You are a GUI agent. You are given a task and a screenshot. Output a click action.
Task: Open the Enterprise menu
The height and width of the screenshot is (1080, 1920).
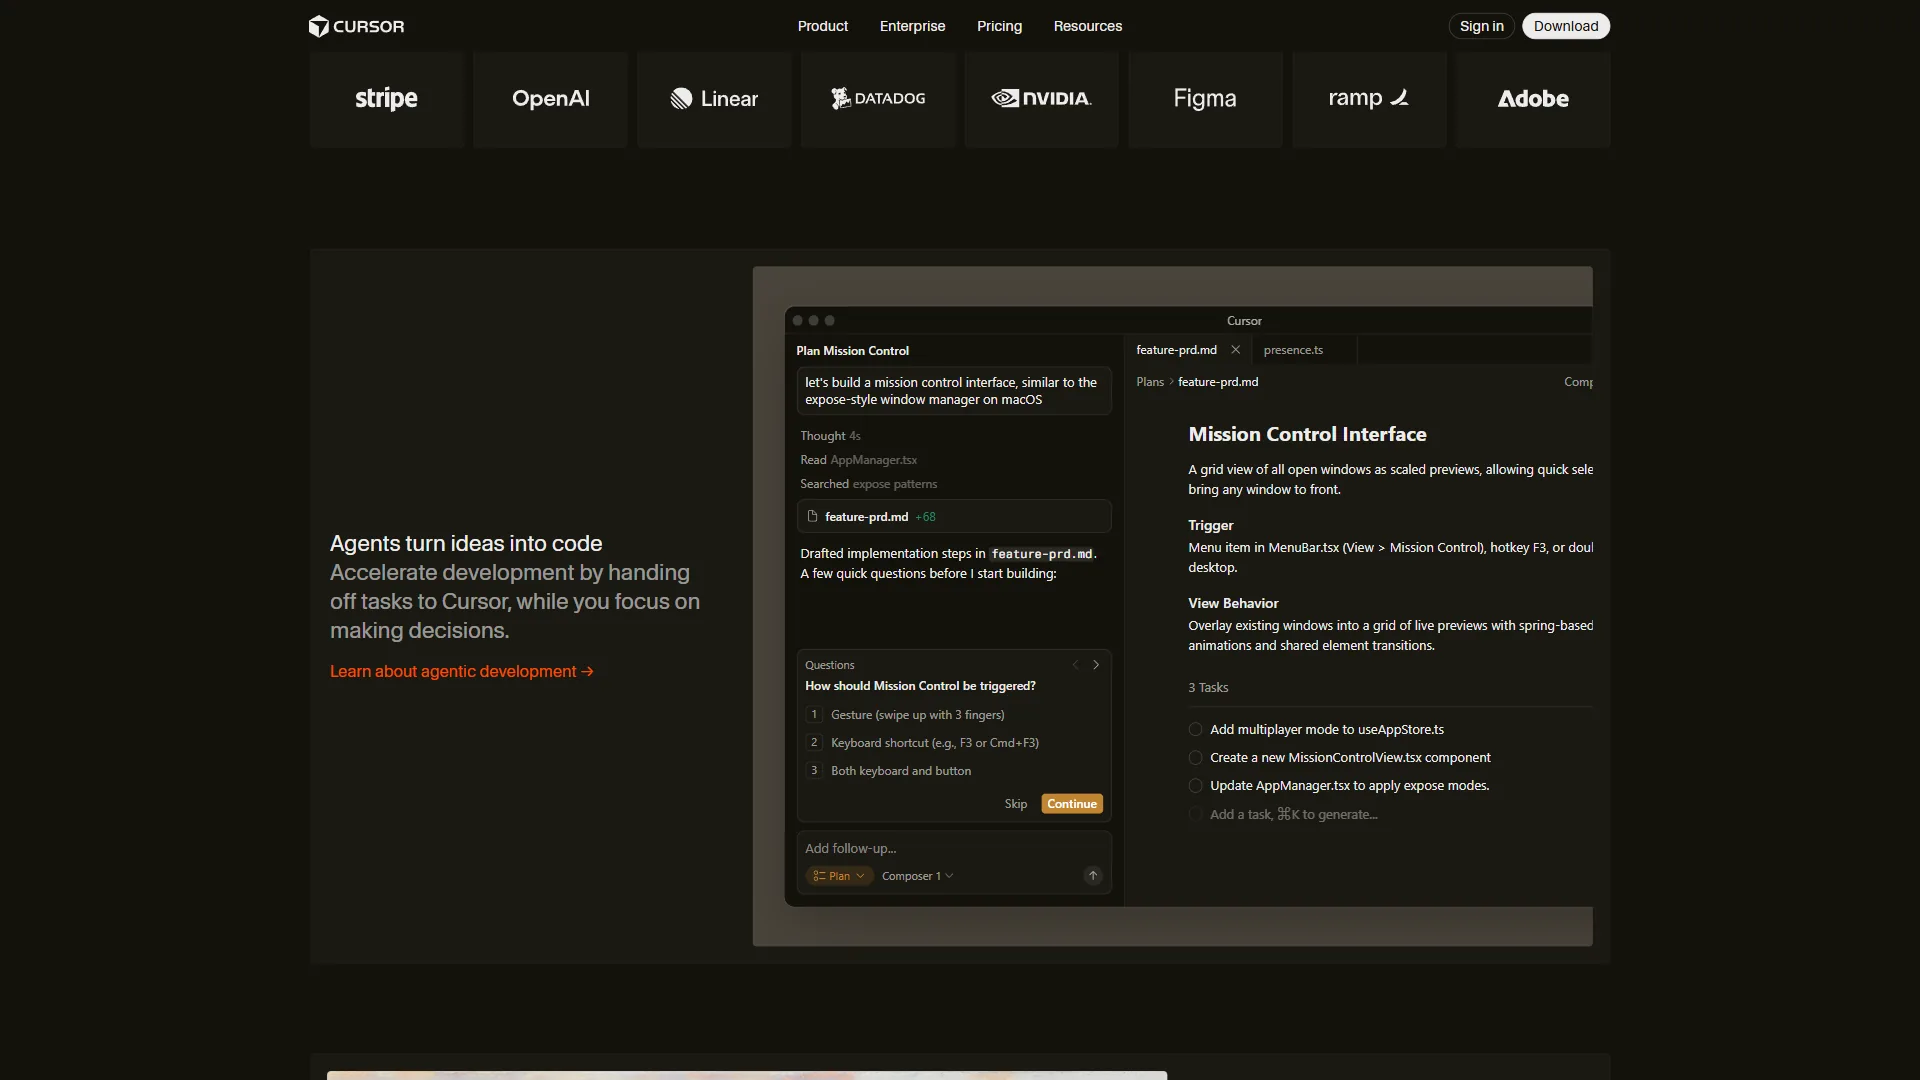[912, 26]
